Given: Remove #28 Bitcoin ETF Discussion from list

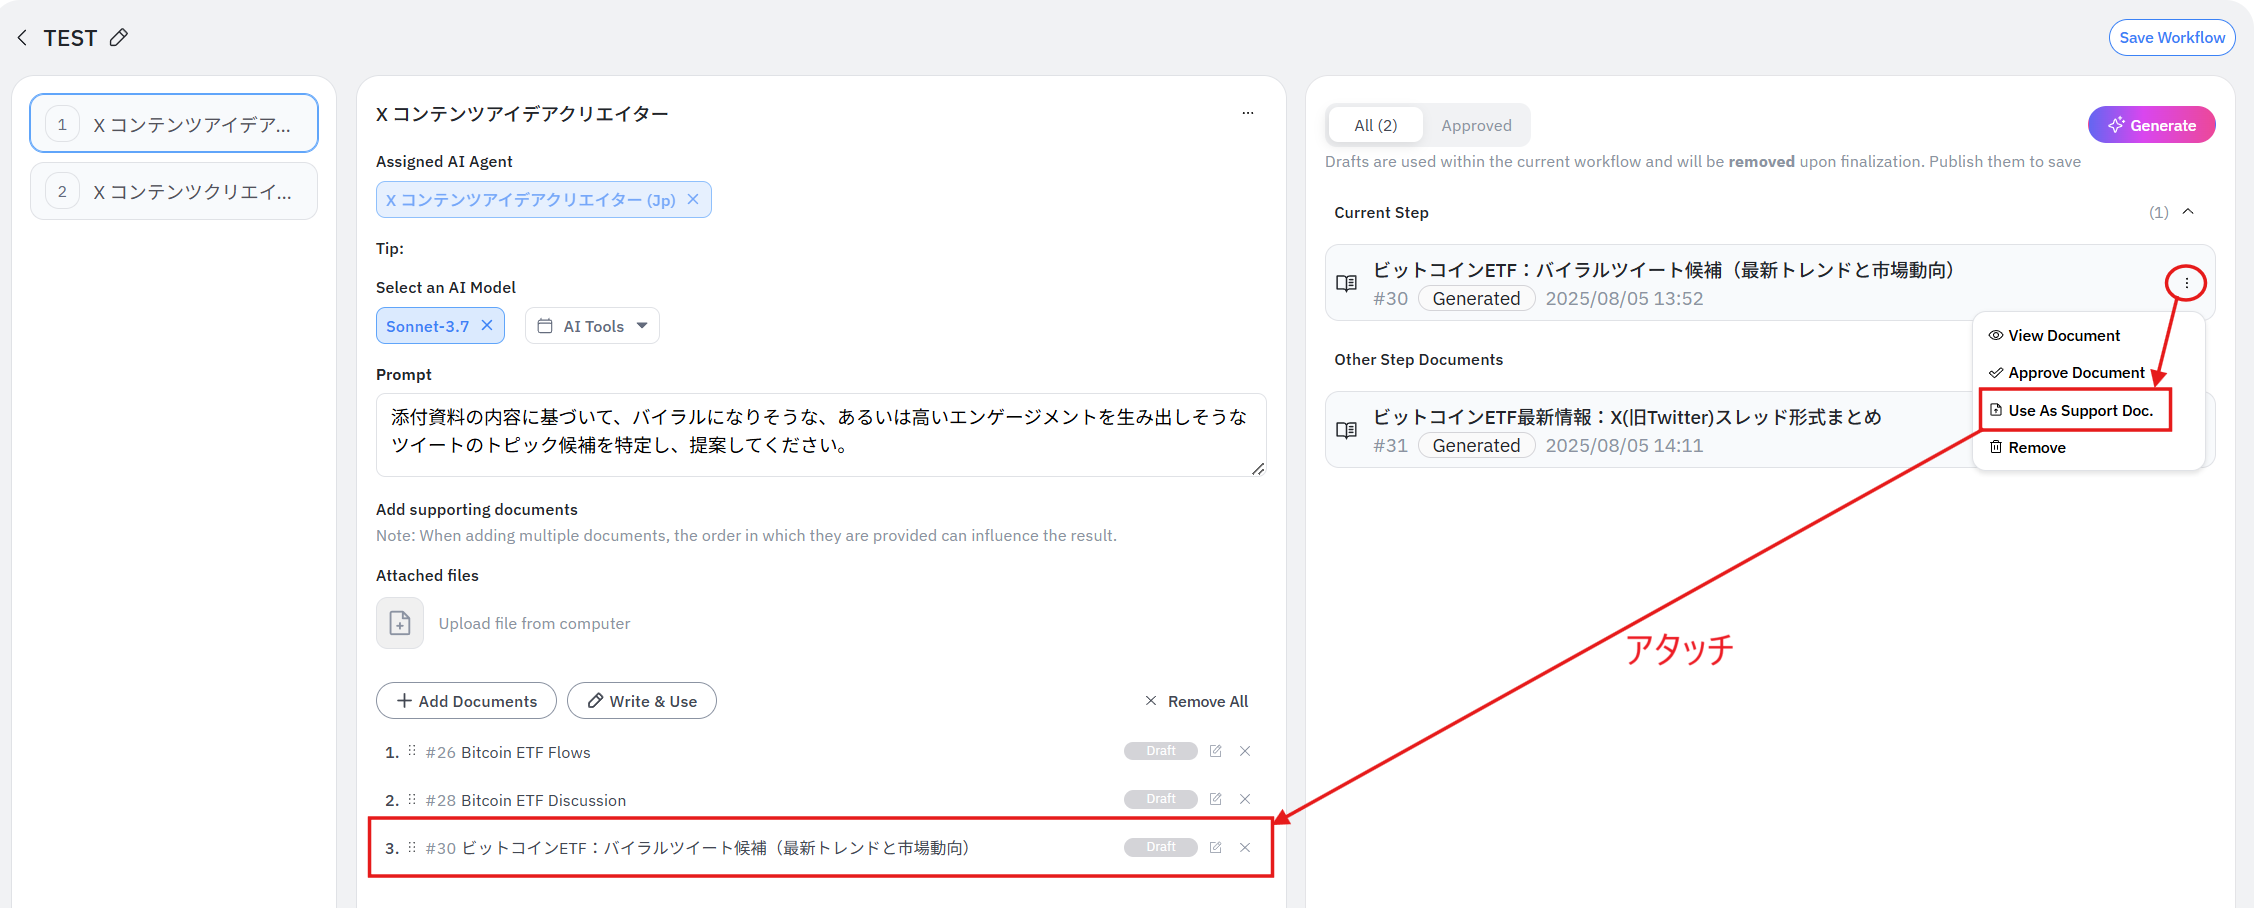Looking at the screenshot, I should pyautogui.click(x=1245, y=799).
